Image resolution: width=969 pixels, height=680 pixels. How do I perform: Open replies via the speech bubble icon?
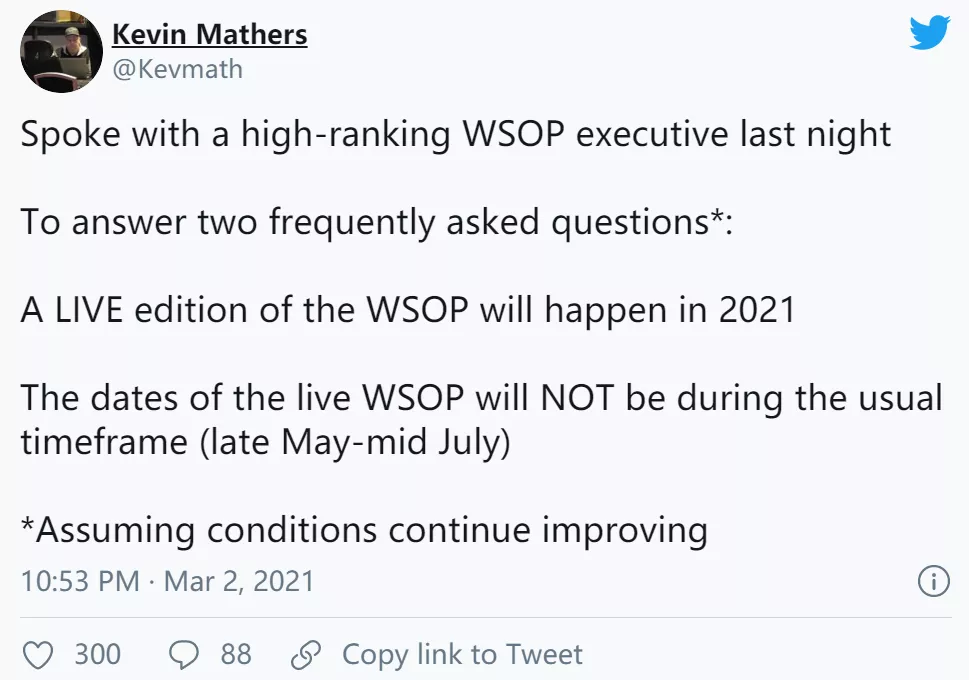[x=184, y=655]
